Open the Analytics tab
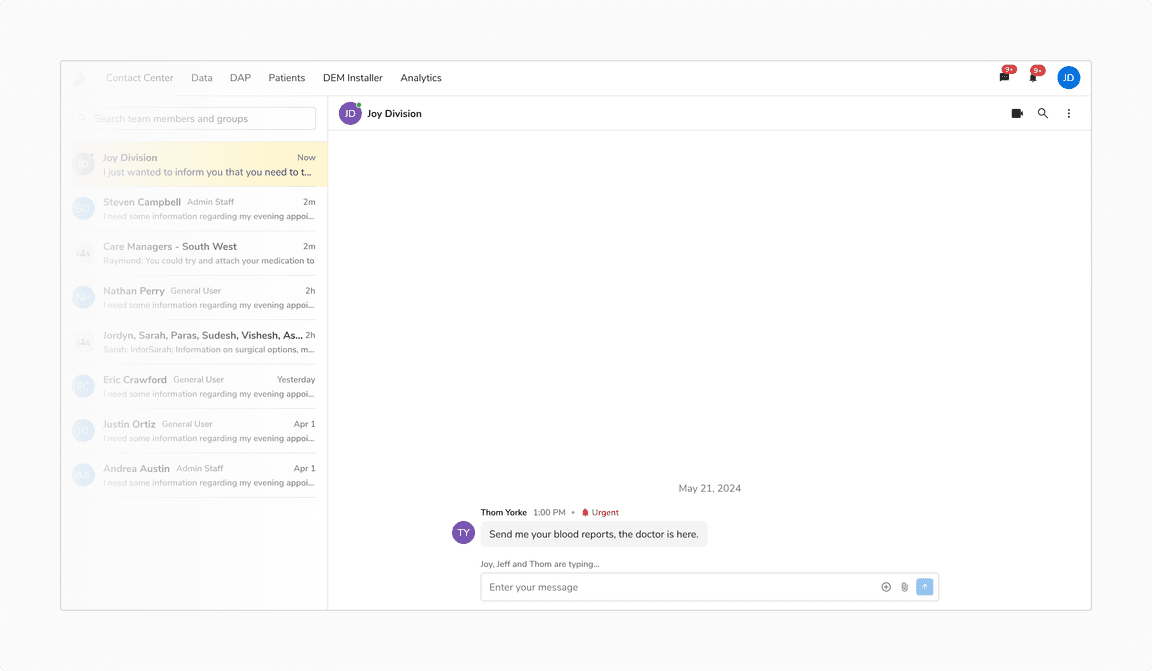The image size is (1152, 671). pos(420,78)
